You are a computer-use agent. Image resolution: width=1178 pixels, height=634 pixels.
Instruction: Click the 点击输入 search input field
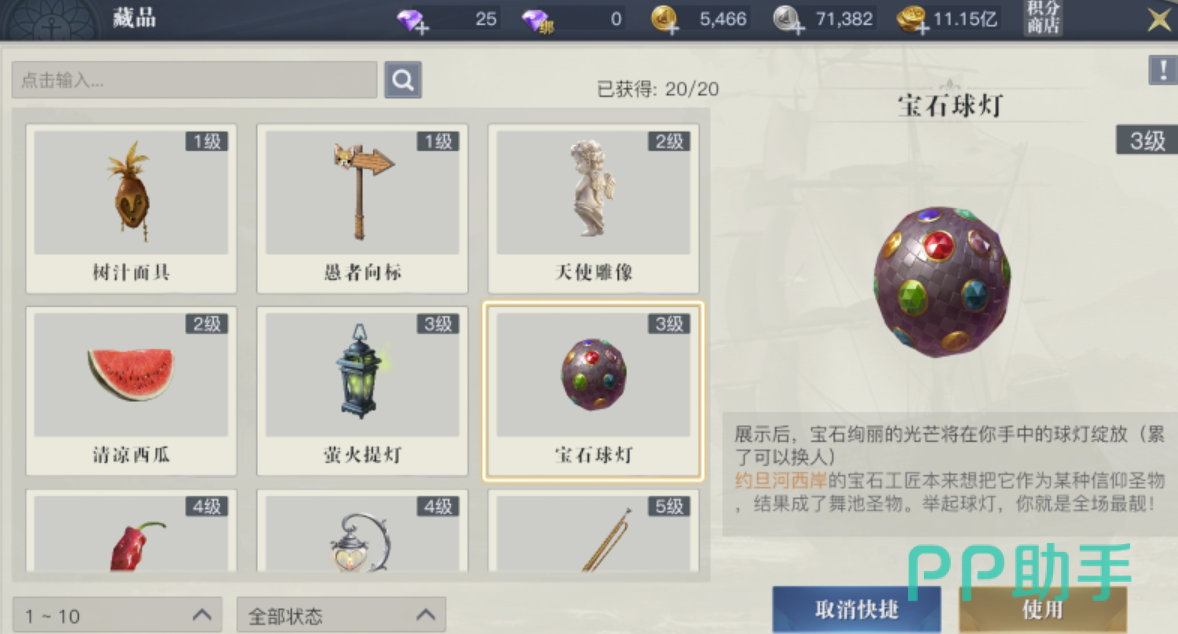tap(194, 80)
